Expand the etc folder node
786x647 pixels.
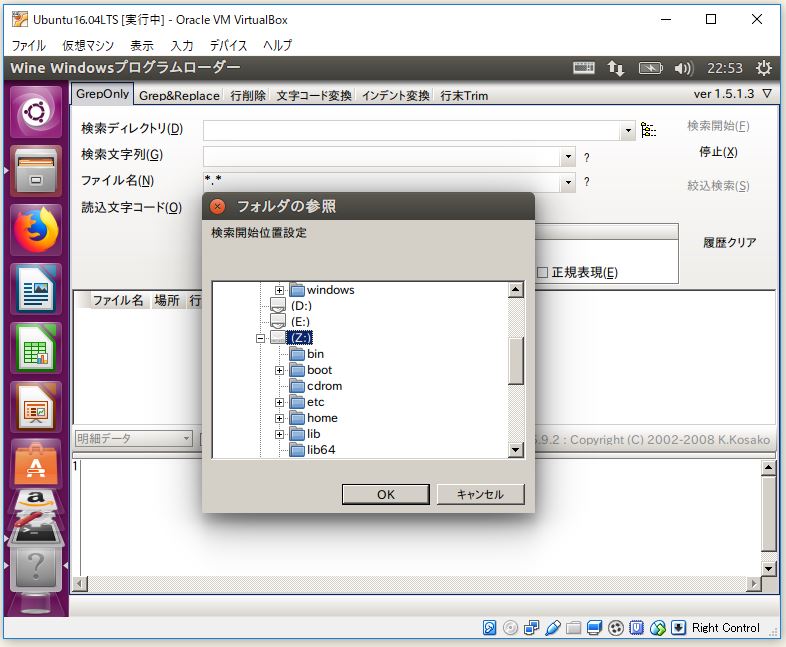point(280,402)
